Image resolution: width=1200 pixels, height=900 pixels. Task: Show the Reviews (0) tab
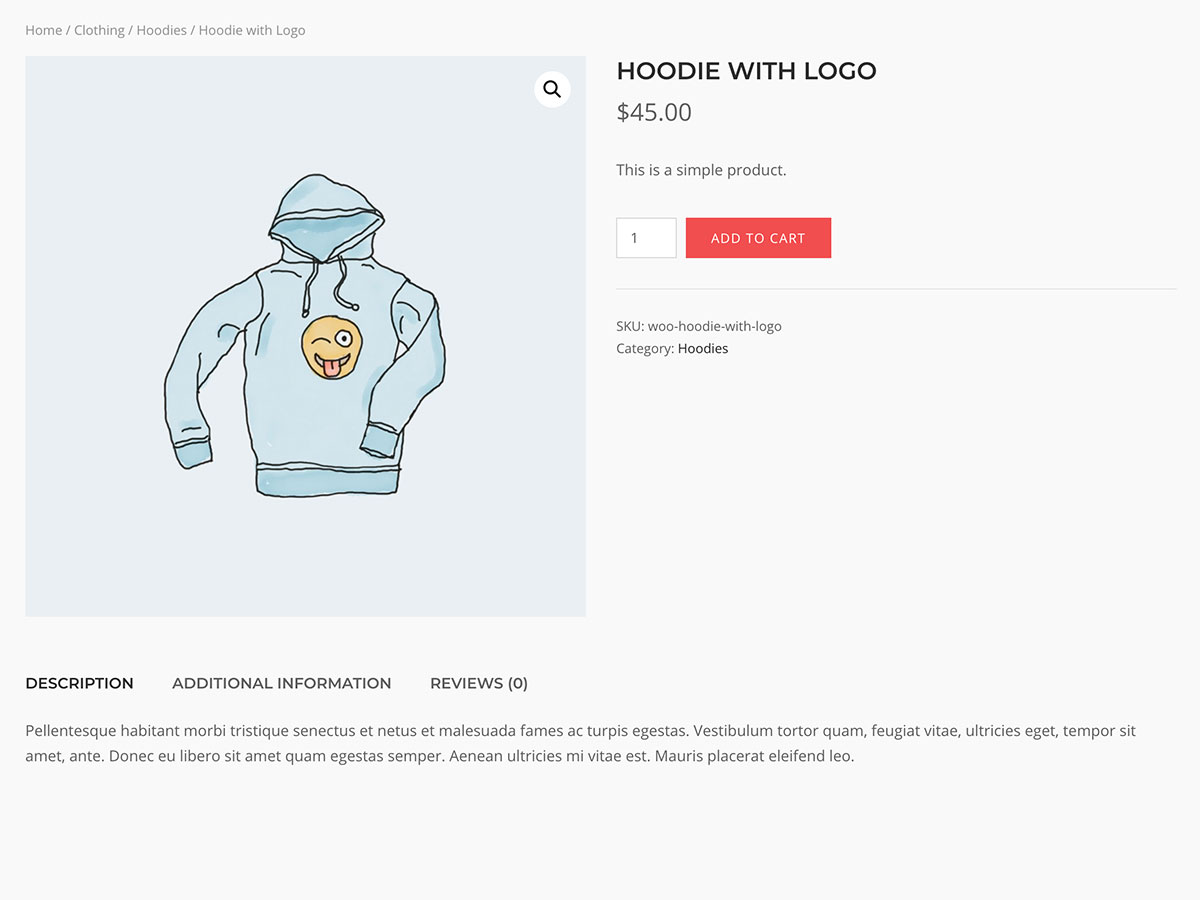pos(478,683)
